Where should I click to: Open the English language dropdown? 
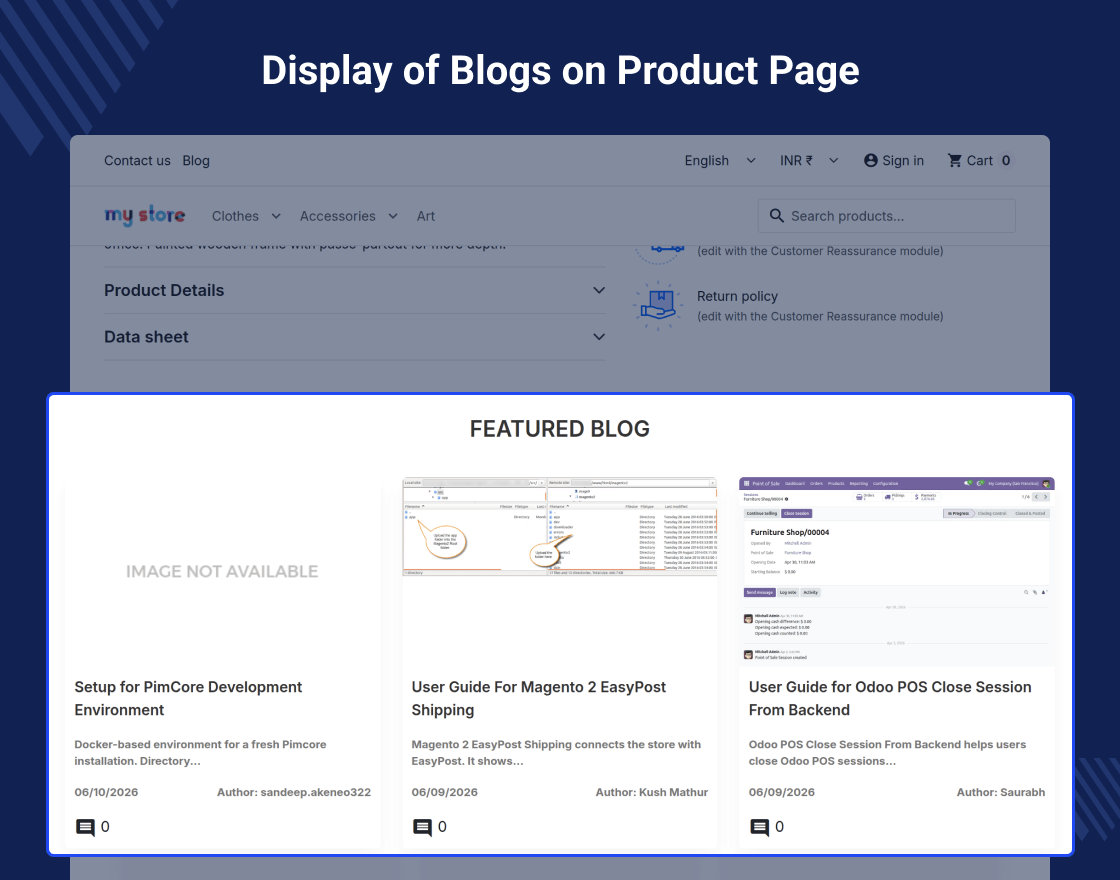coord(720,161)
